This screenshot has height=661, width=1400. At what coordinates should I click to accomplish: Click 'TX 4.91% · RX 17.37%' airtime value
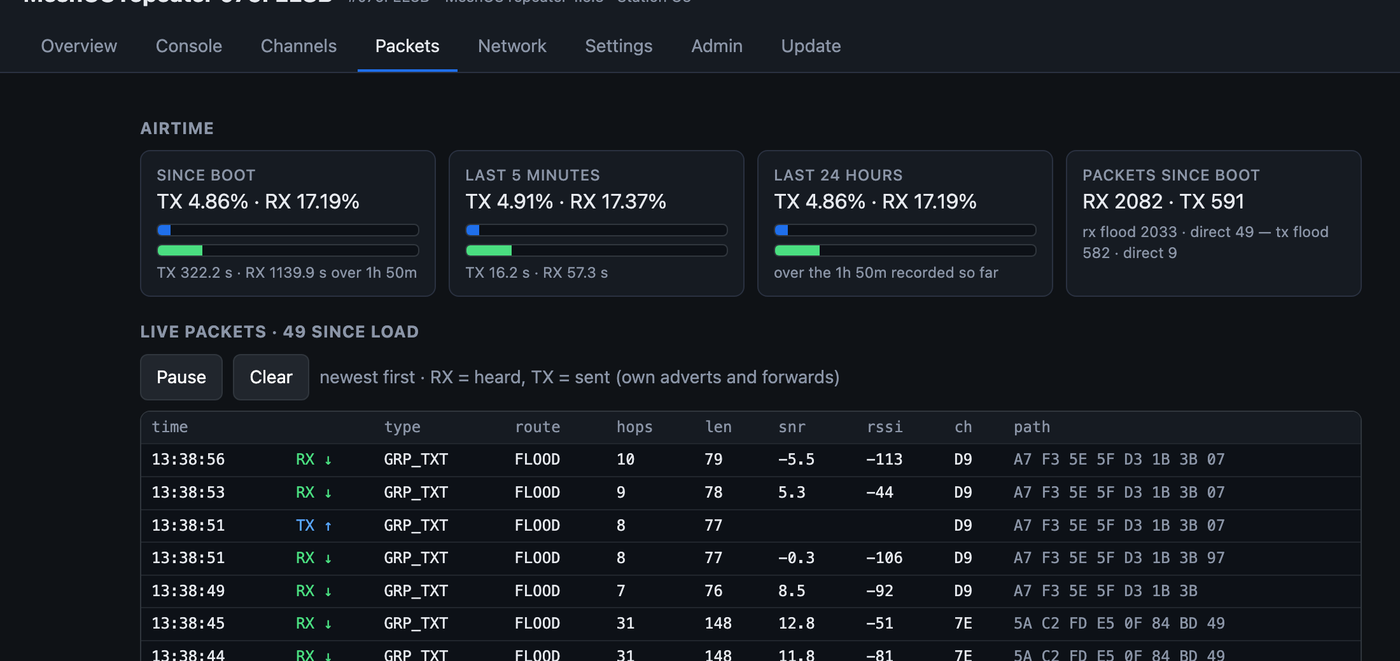(566, 201)
